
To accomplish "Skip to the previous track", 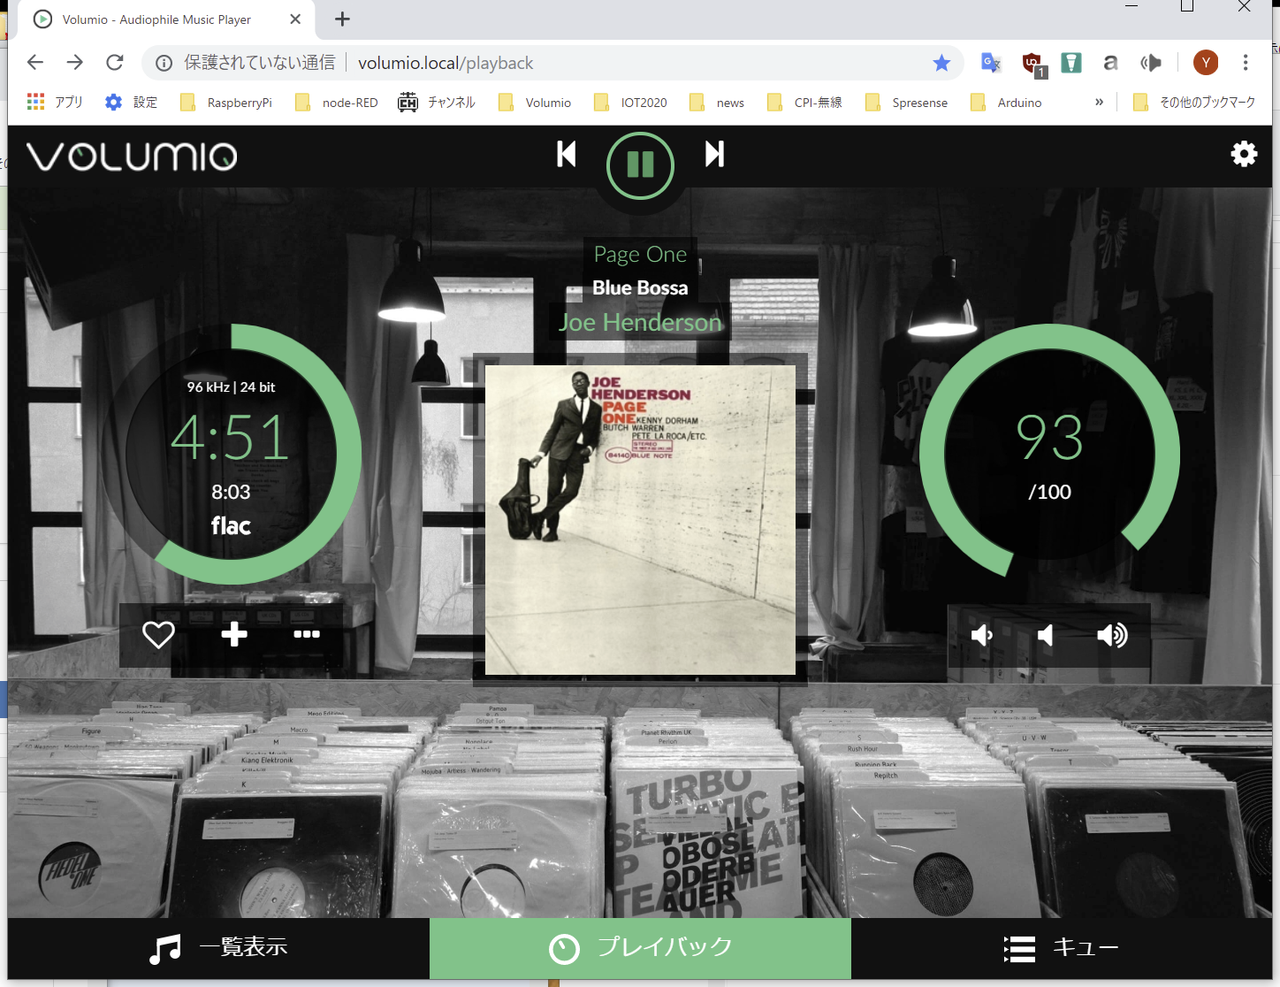I will tap(566, 154).
